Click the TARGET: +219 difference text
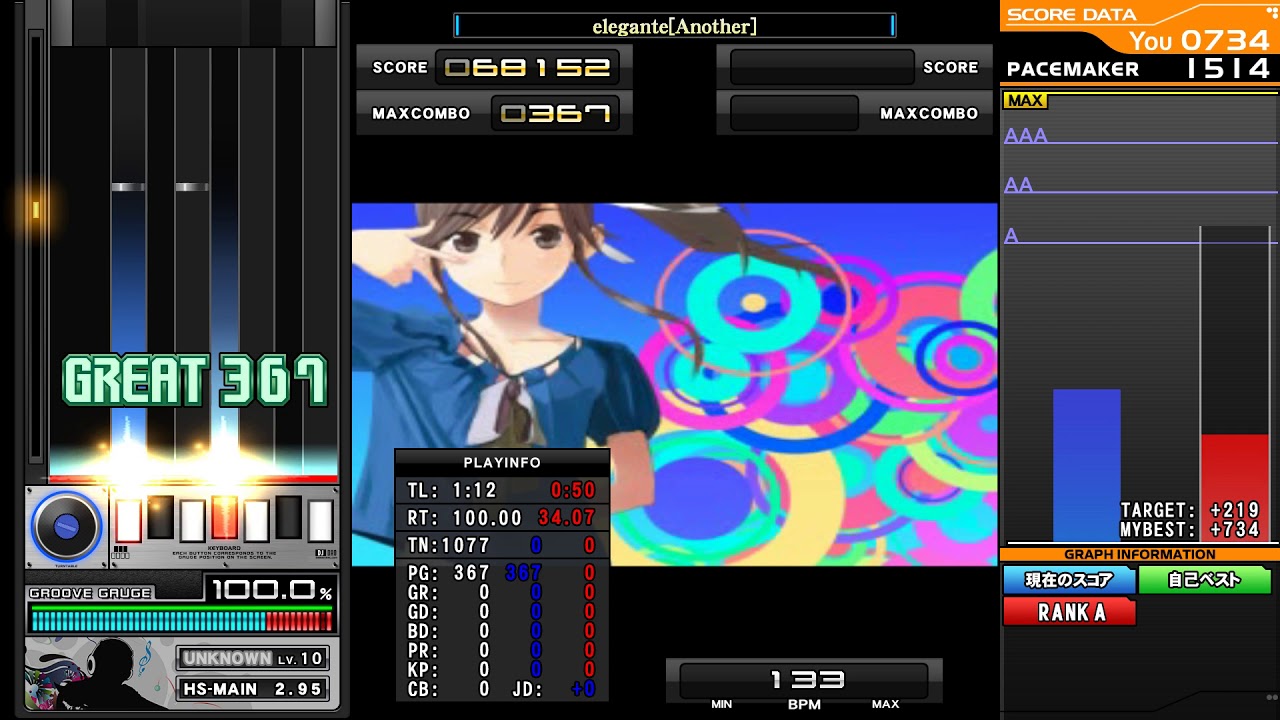The width and height of the screenshot is (1280, 720). point(1190,510)
